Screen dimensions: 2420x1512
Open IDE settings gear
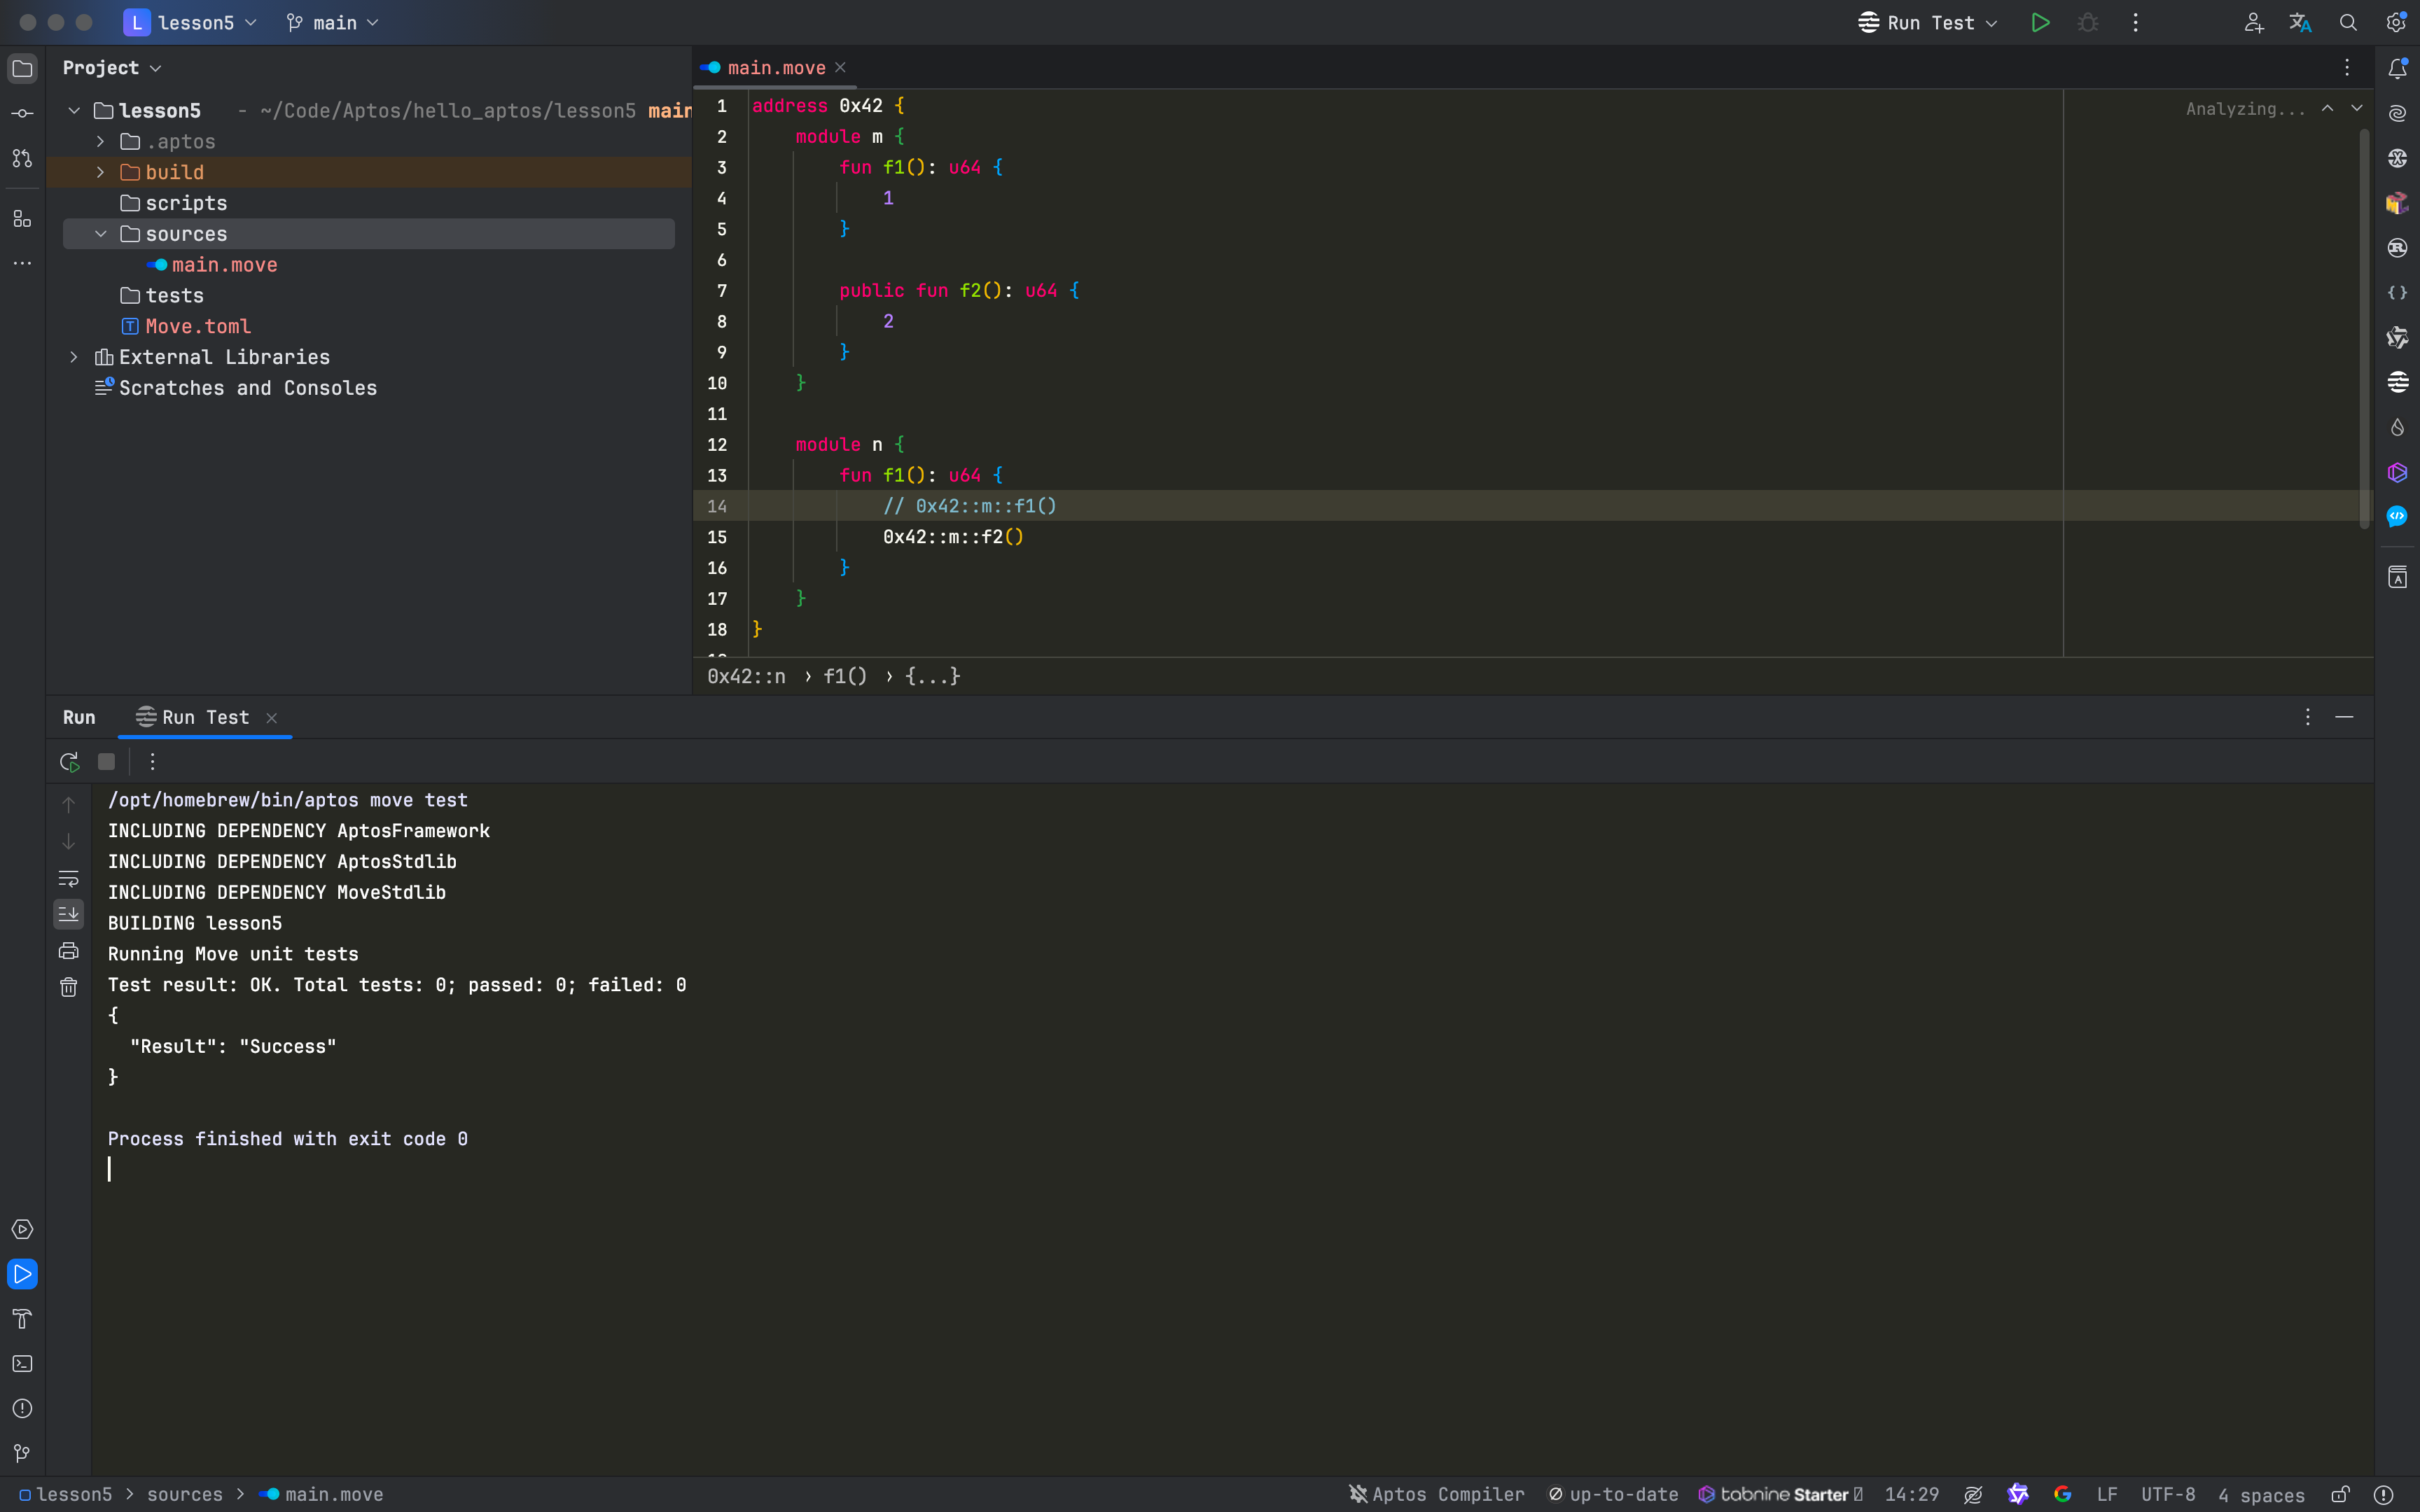click(x=2396, y=22)
